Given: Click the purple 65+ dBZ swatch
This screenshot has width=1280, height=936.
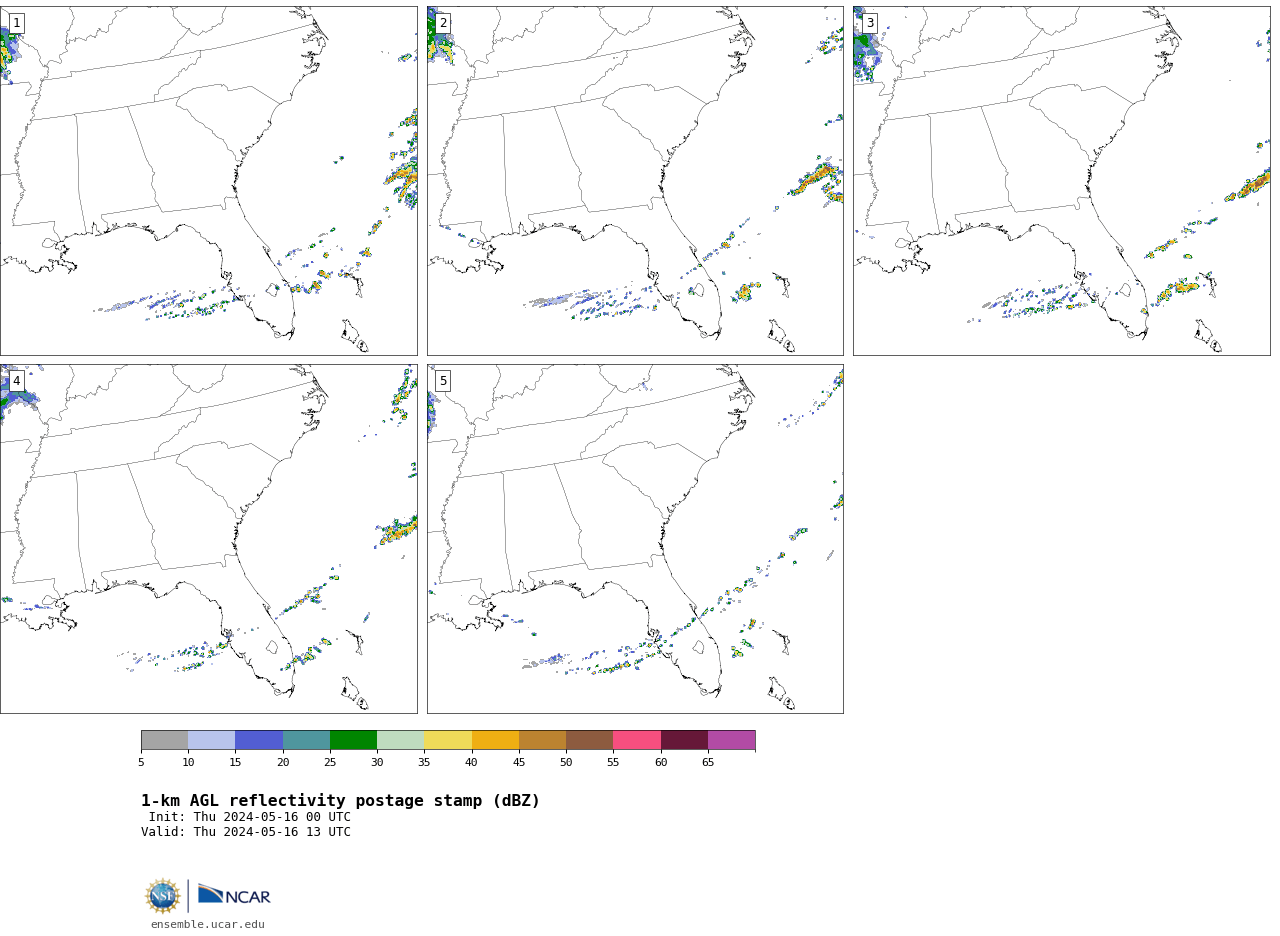Looking at the screenshot, I should pyautogui.click(x=732, y=740).
